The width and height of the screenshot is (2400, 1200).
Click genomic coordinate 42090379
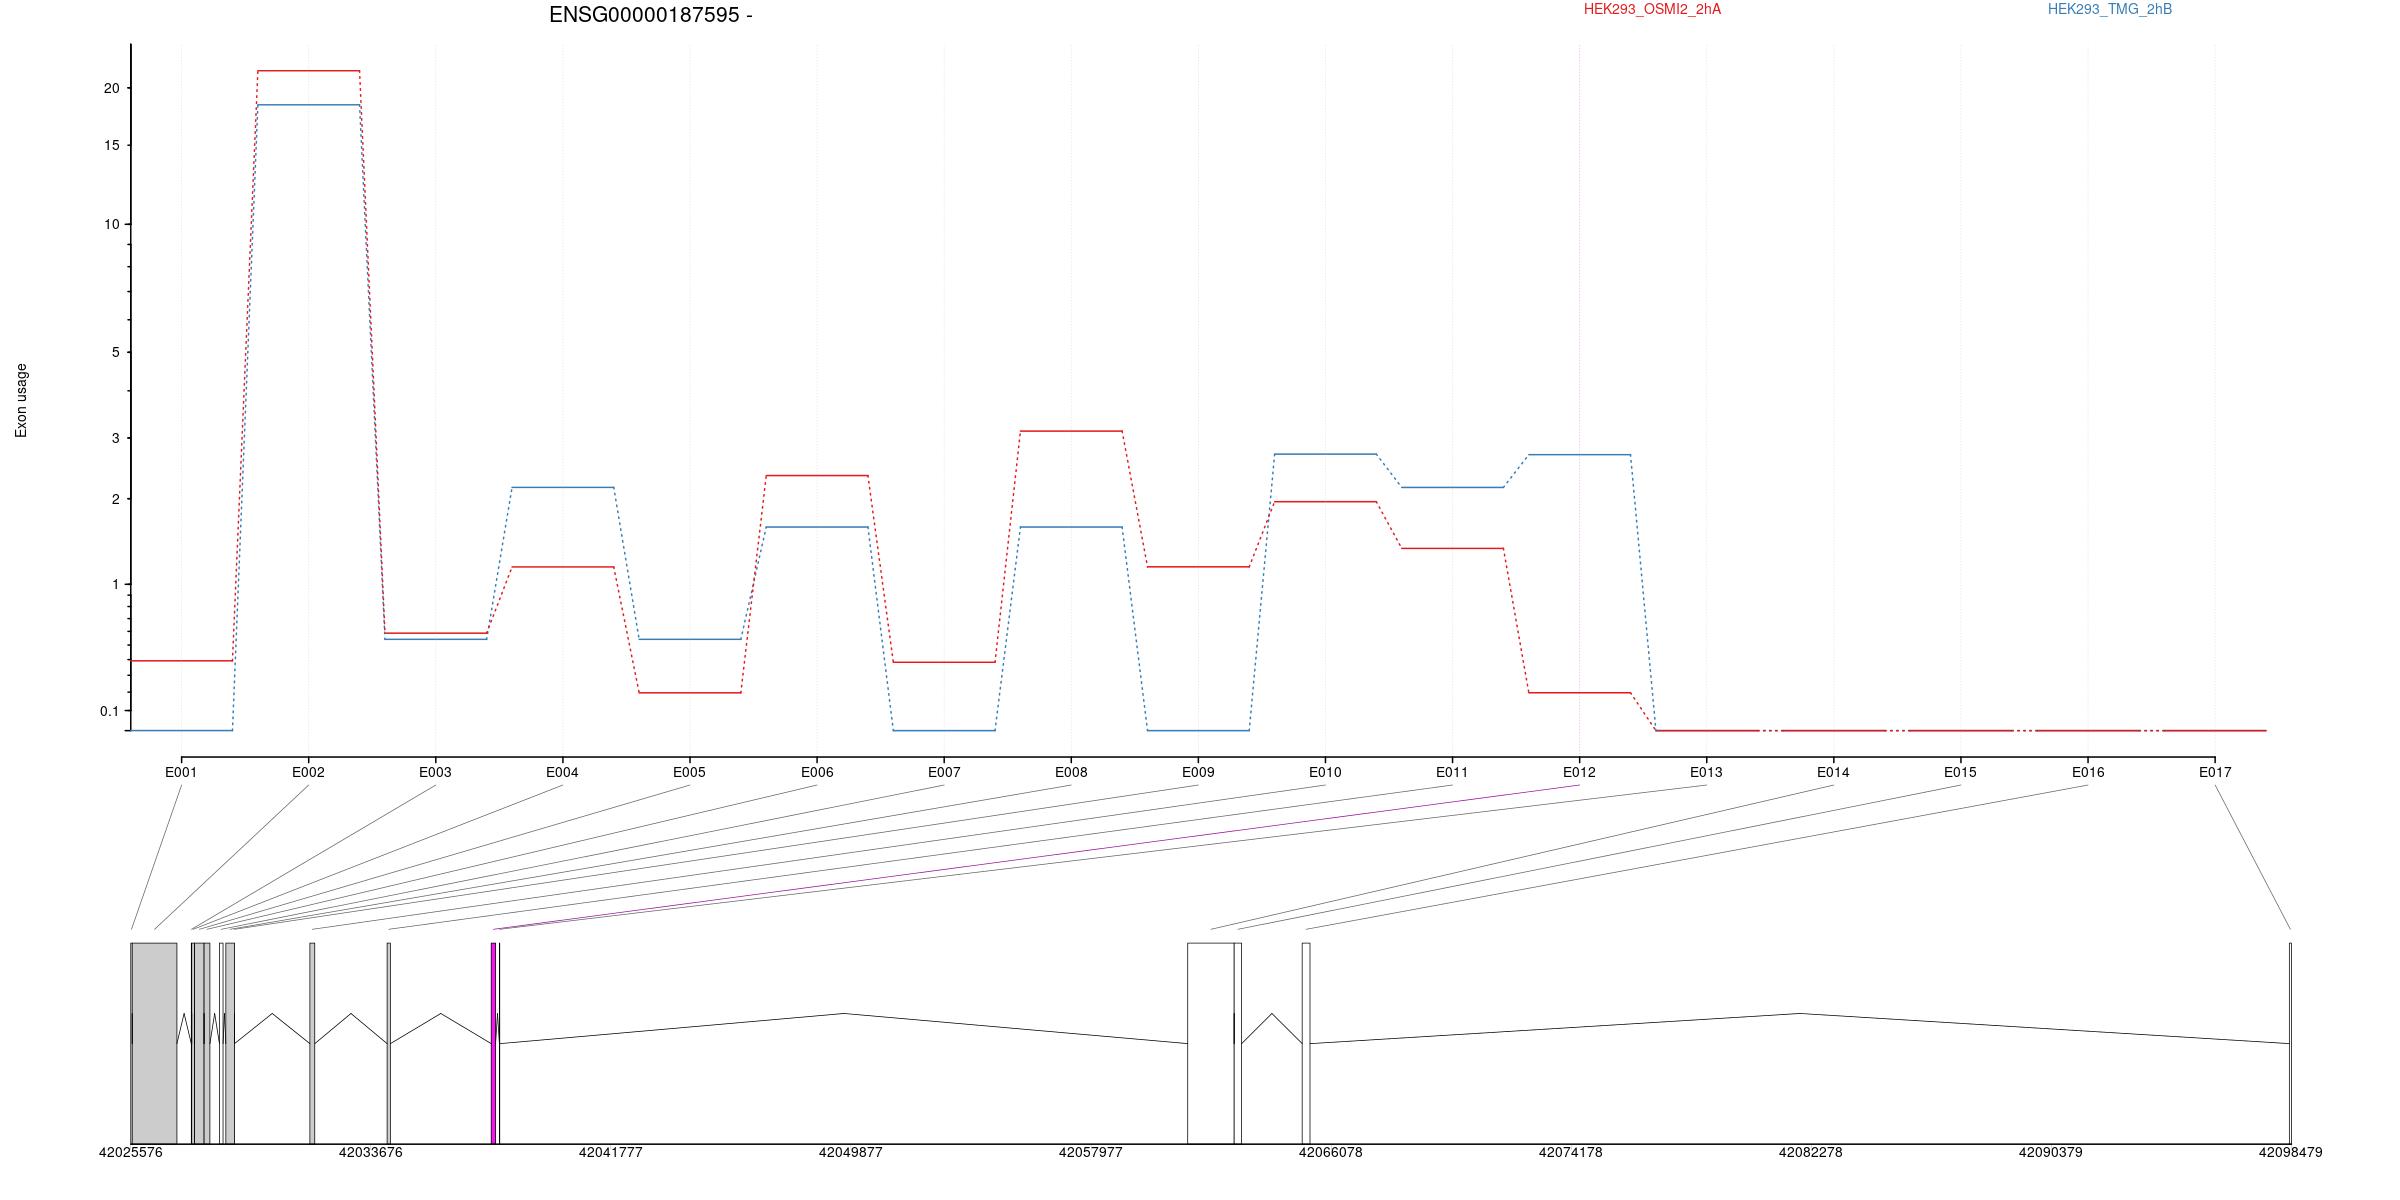coord(2050,1152)
